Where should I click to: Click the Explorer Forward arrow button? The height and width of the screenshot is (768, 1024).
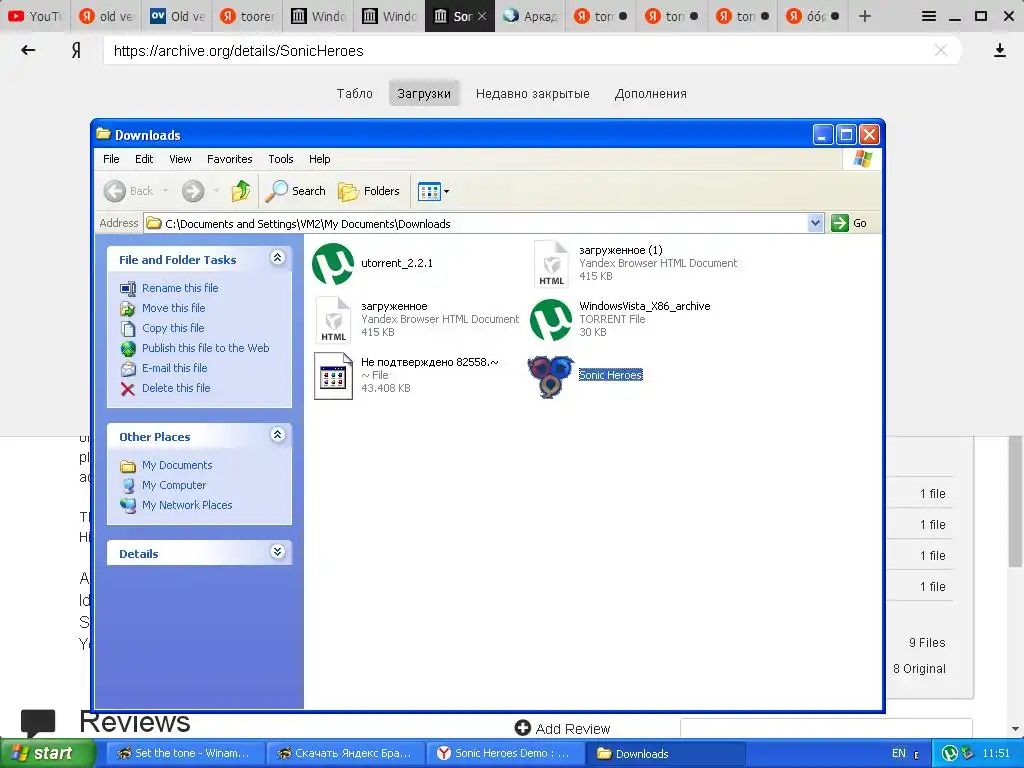point(193,191)
